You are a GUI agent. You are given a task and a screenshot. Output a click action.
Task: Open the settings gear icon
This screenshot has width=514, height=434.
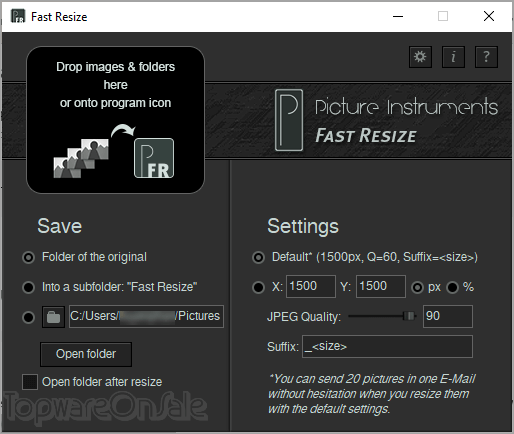tap(420, 57)
